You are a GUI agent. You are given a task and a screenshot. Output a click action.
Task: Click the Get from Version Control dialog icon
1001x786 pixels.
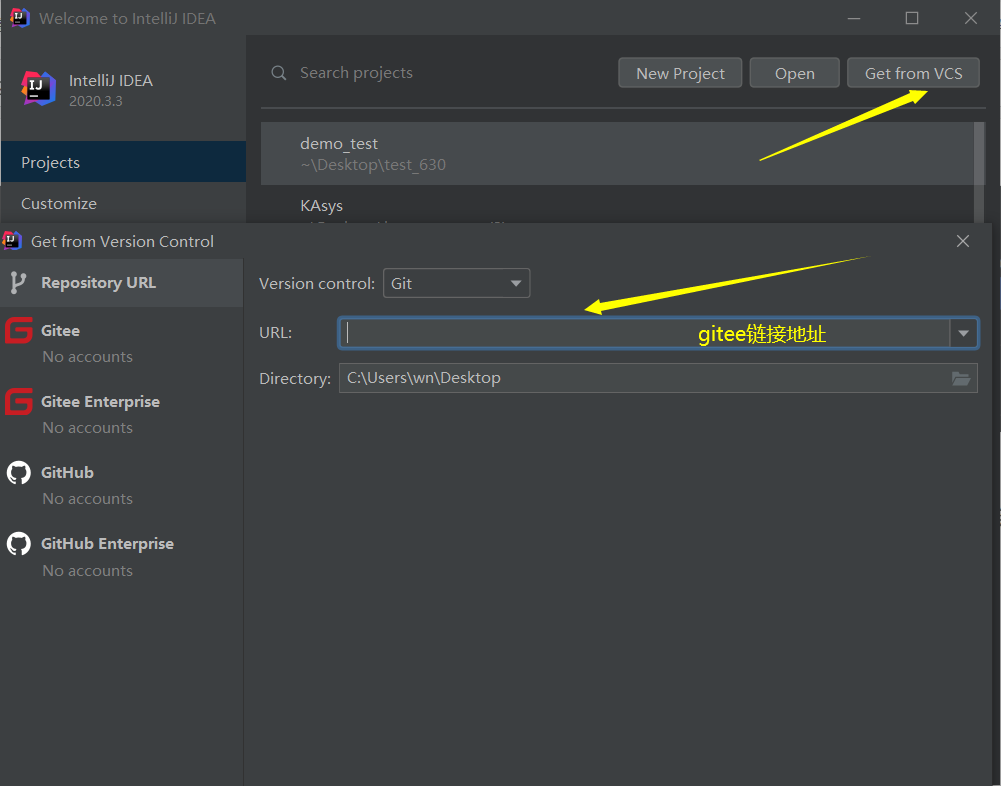click(x=13, y=241)
